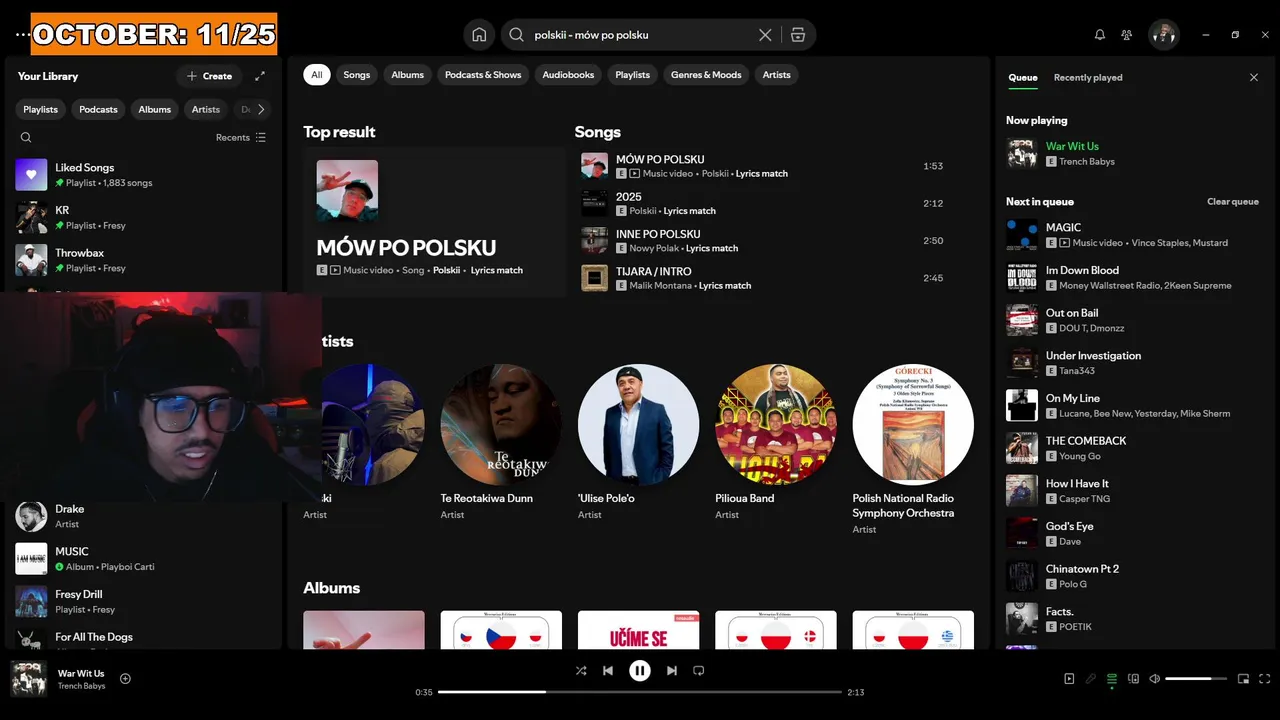This screenshot has height=720, width=1280.
Task: Open Connect to a device icon
Action: point(1133,679)
